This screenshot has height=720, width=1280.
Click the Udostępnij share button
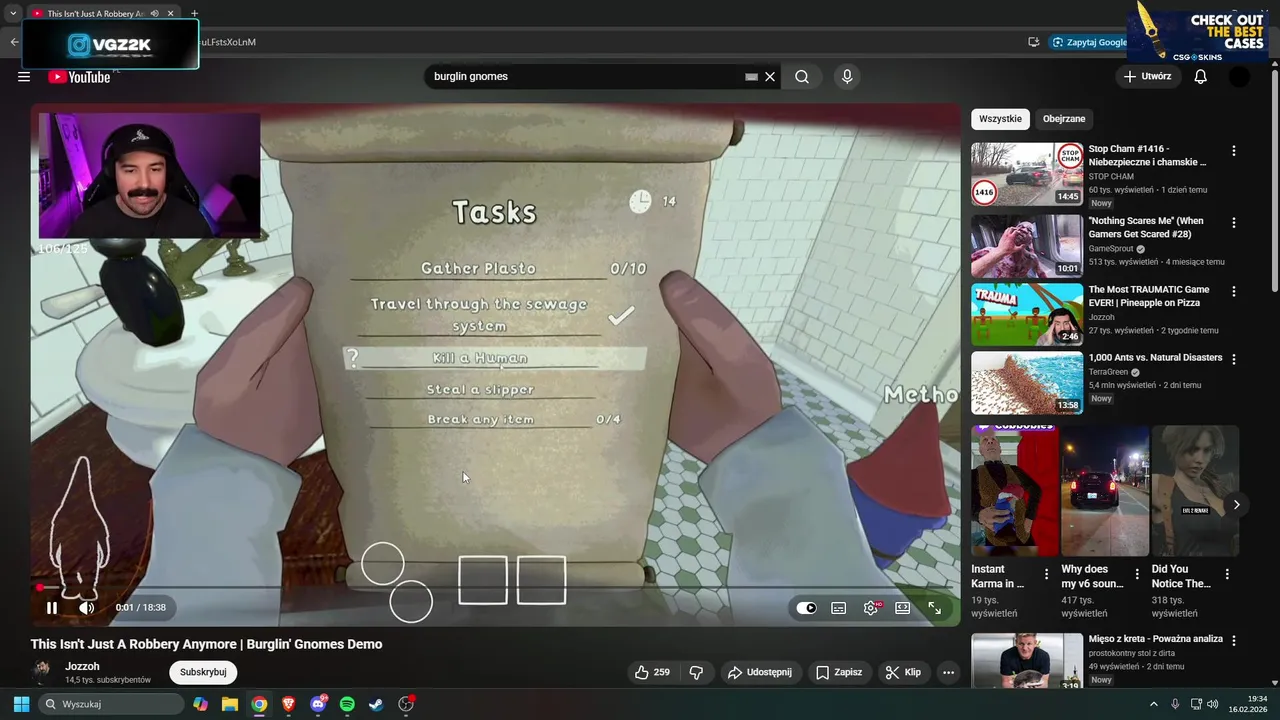(x=760, y=672)
